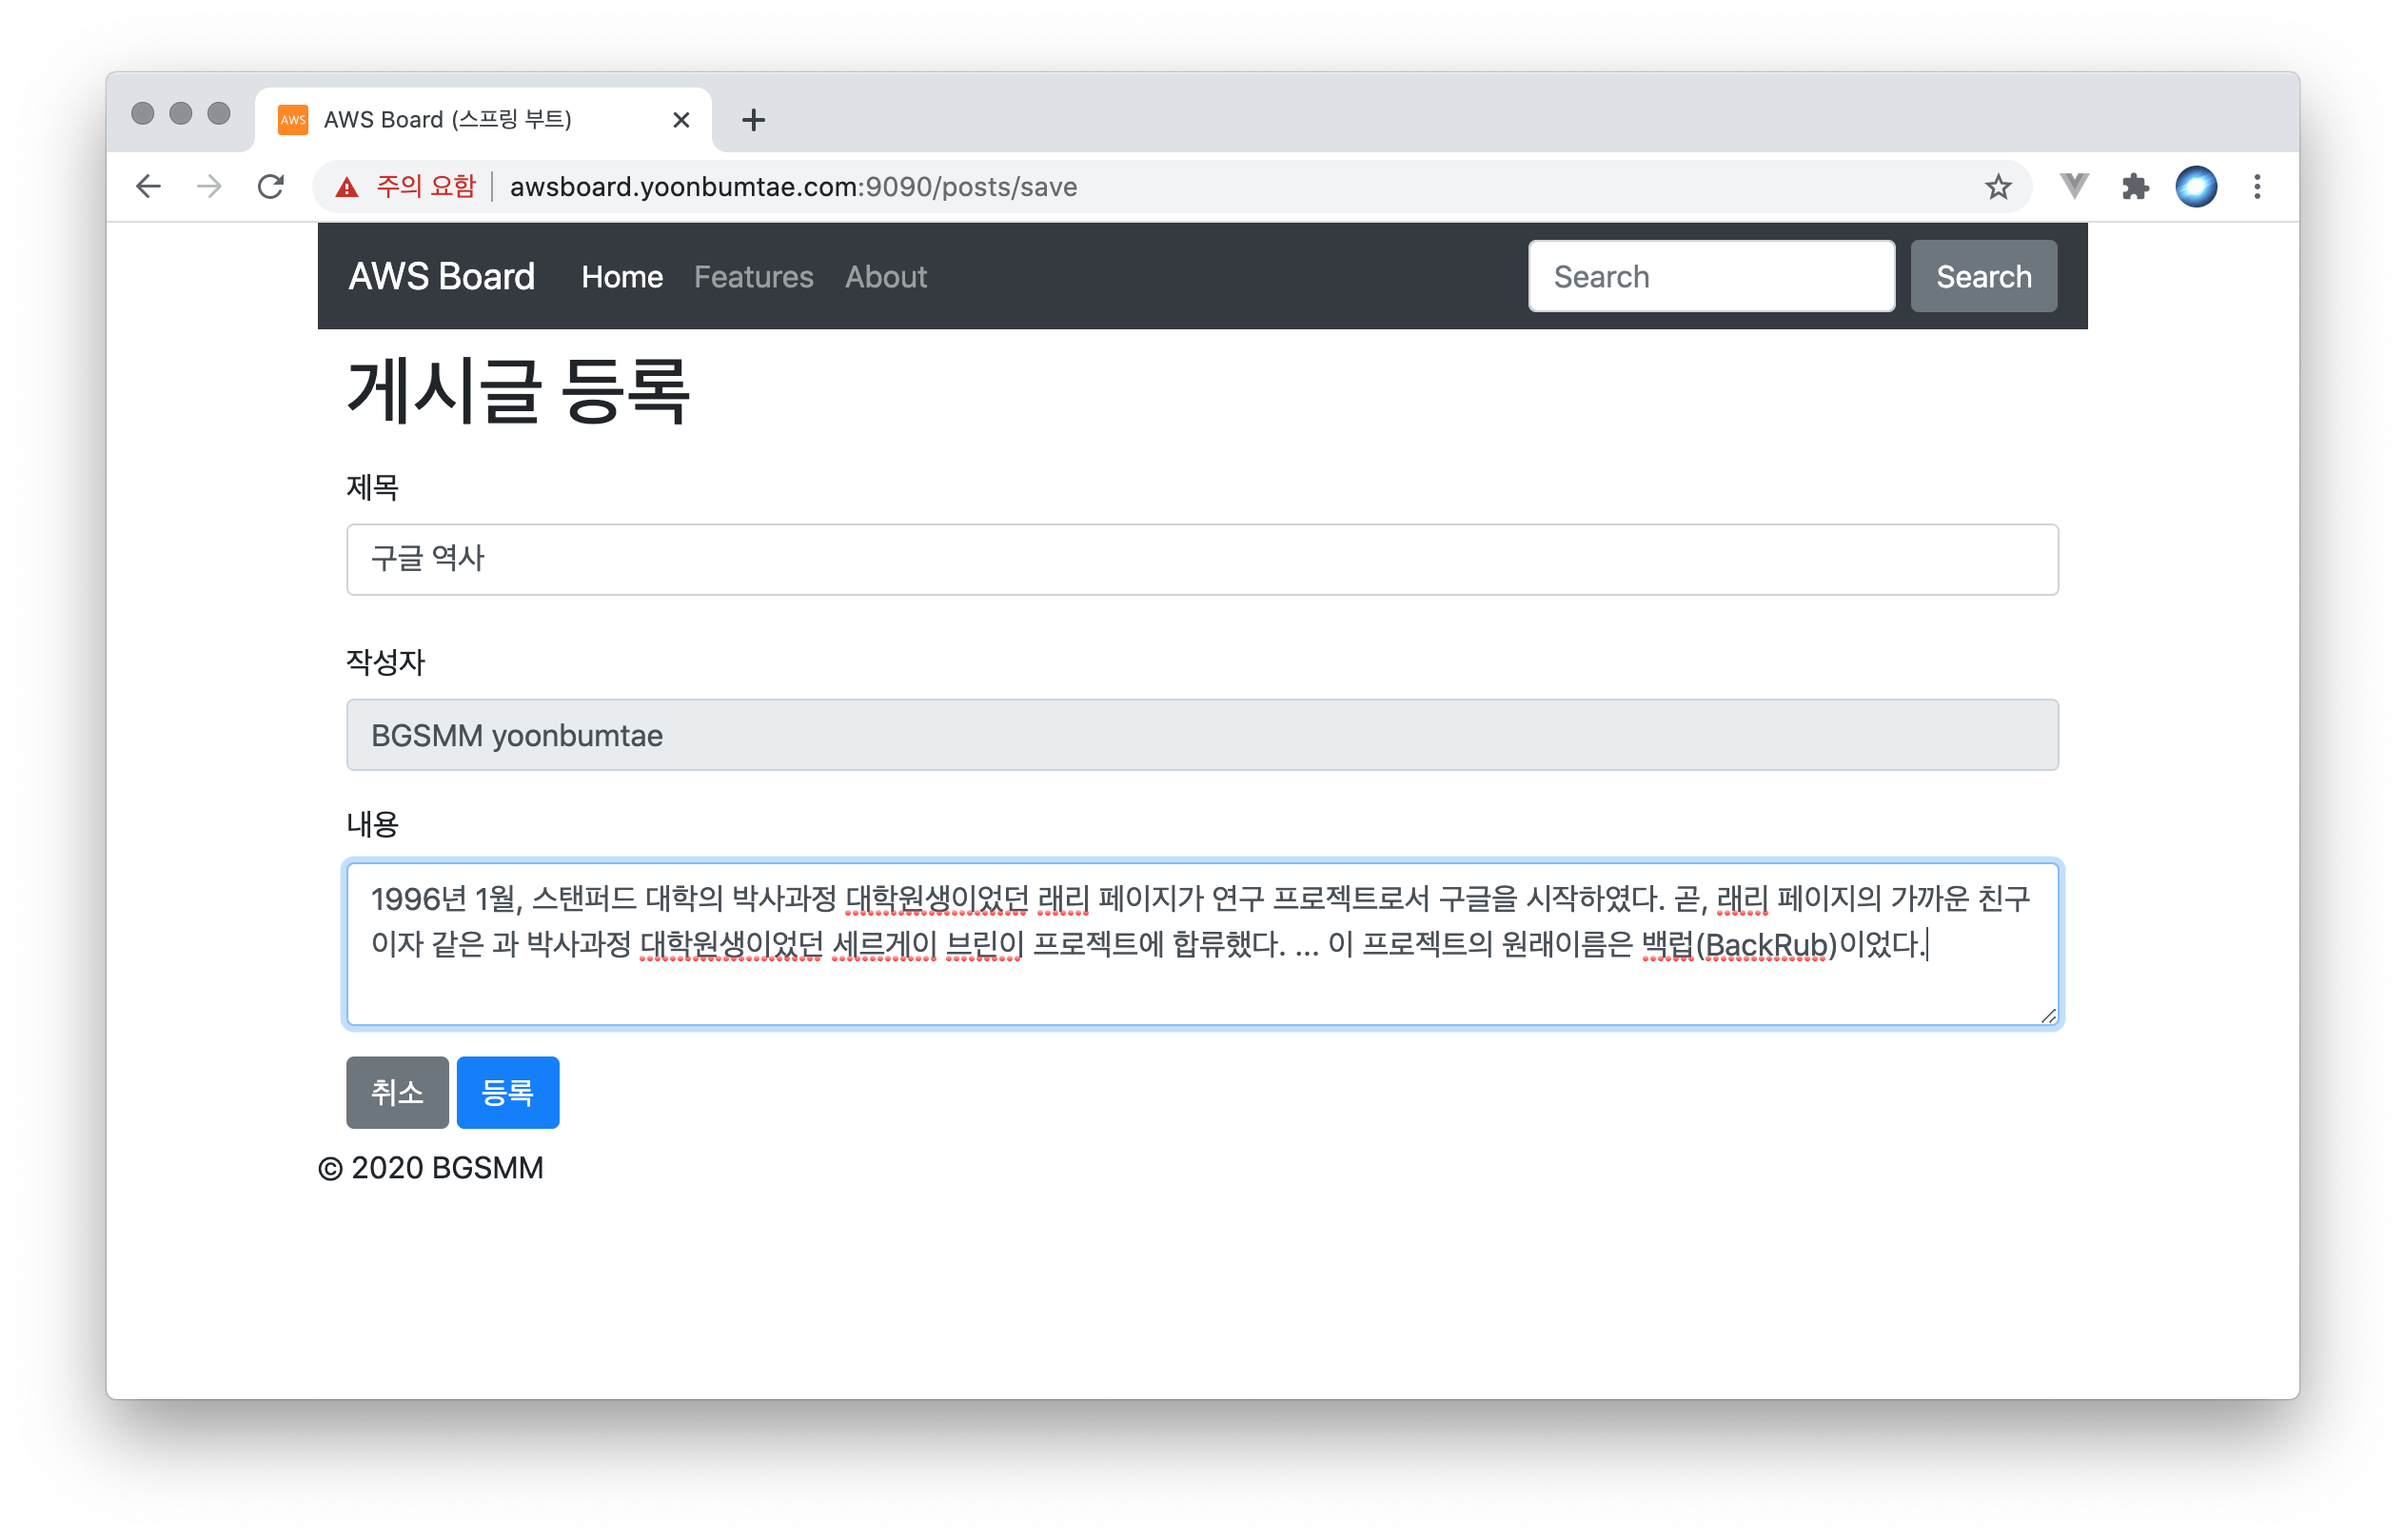Focus the 제목 title input field

click(x=1201, y=559)
